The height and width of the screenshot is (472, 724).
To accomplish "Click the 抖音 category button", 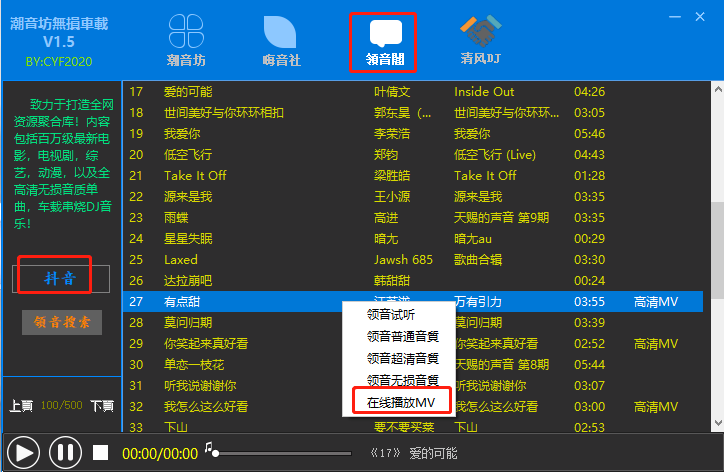I will [60, 278].
